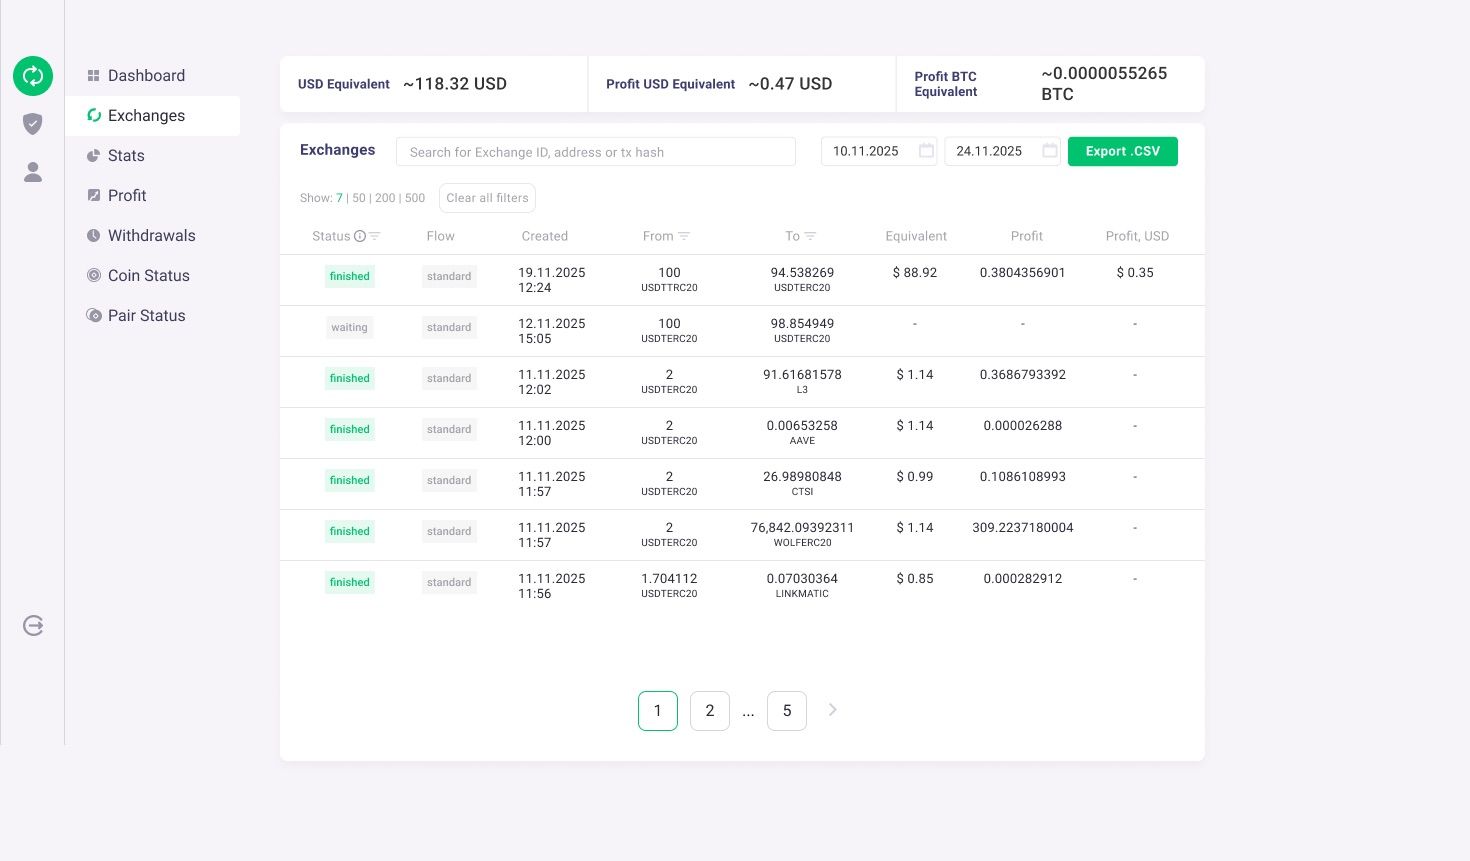Click the user profile icon in sidebar
The image size is (1470, 861).
33,172
